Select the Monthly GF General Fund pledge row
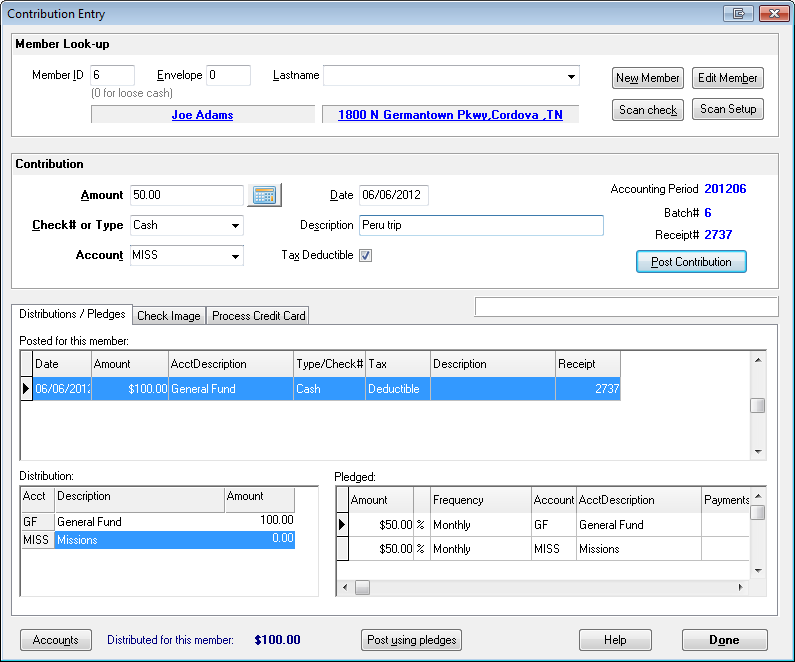The image size is (795, 662). point(549,525)
